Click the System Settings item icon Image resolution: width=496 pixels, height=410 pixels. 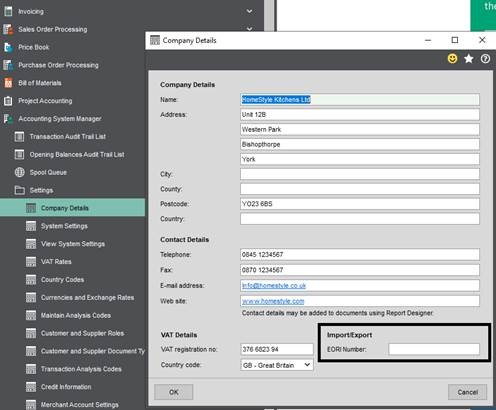tap(31, 226)
